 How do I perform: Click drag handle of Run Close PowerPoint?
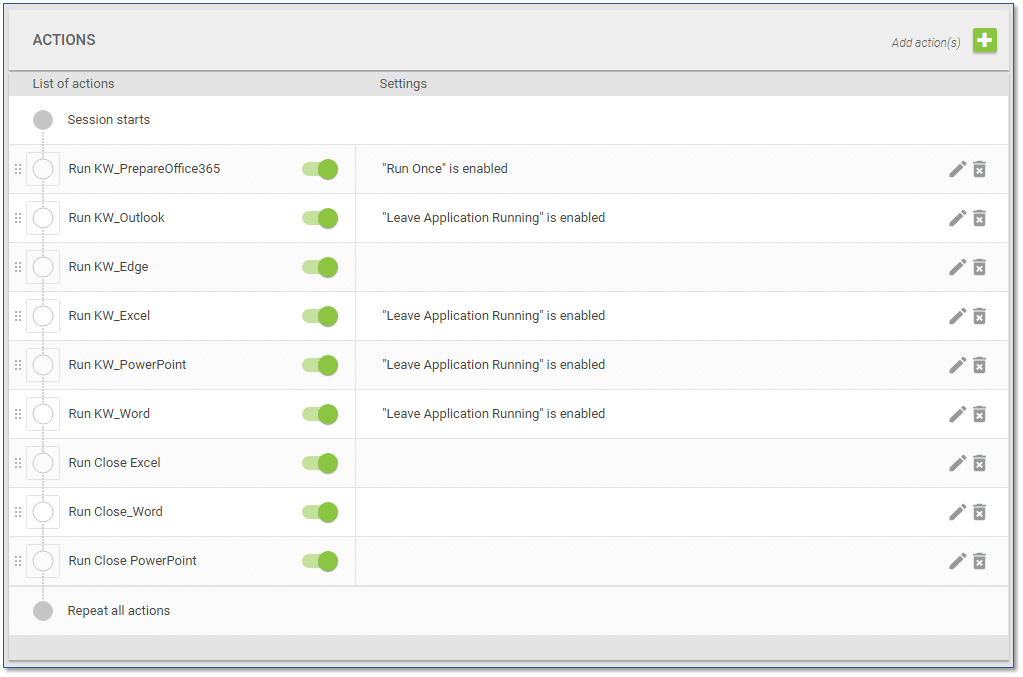click(18, 560)
